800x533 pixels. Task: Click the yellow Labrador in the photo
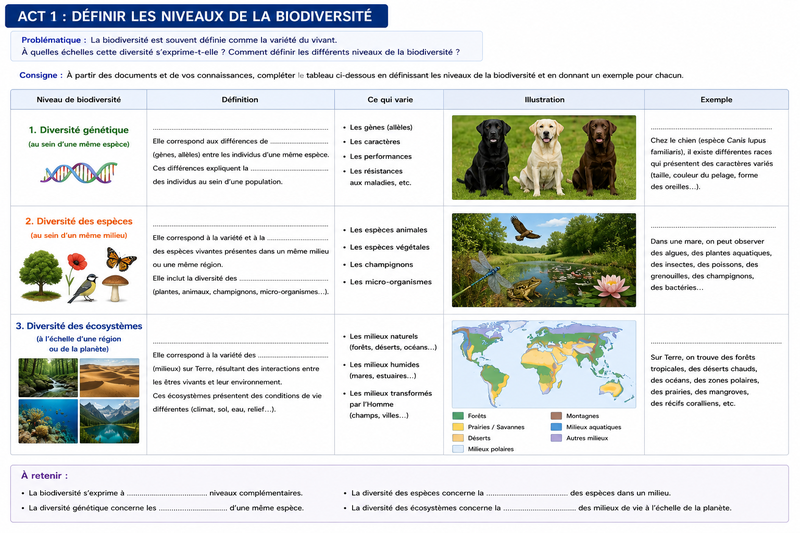[544, 157]
